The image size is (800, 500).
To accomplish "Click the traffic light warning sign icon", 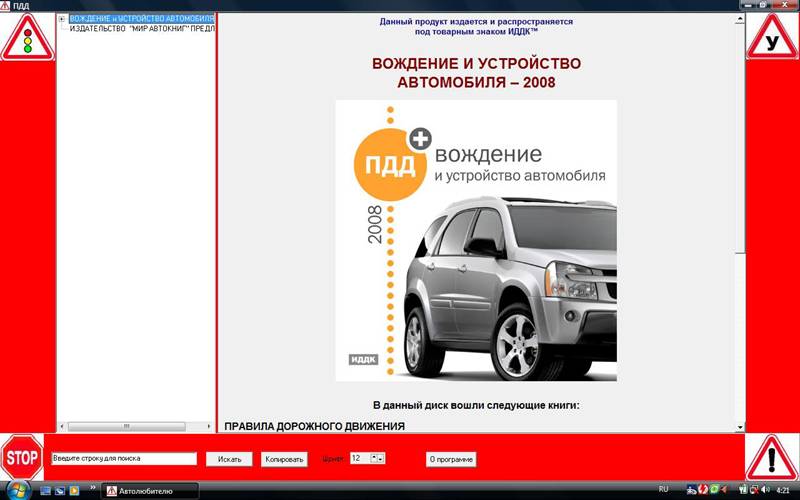I will point(28,37).
